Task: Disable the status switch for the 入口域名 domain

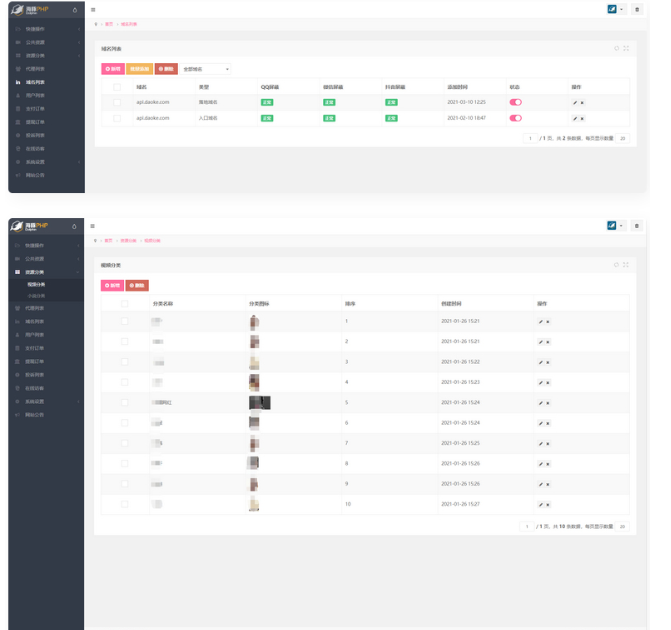Action: click(515, 118)
